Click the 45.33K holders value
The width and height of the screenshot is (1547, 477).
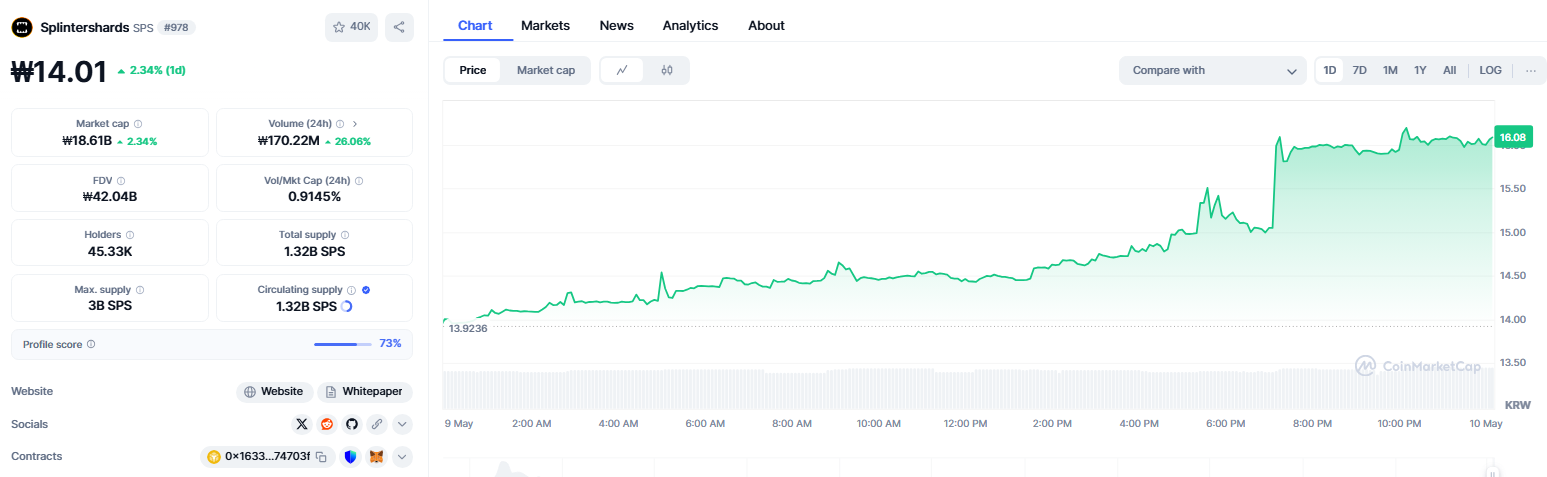pos(110,251)
